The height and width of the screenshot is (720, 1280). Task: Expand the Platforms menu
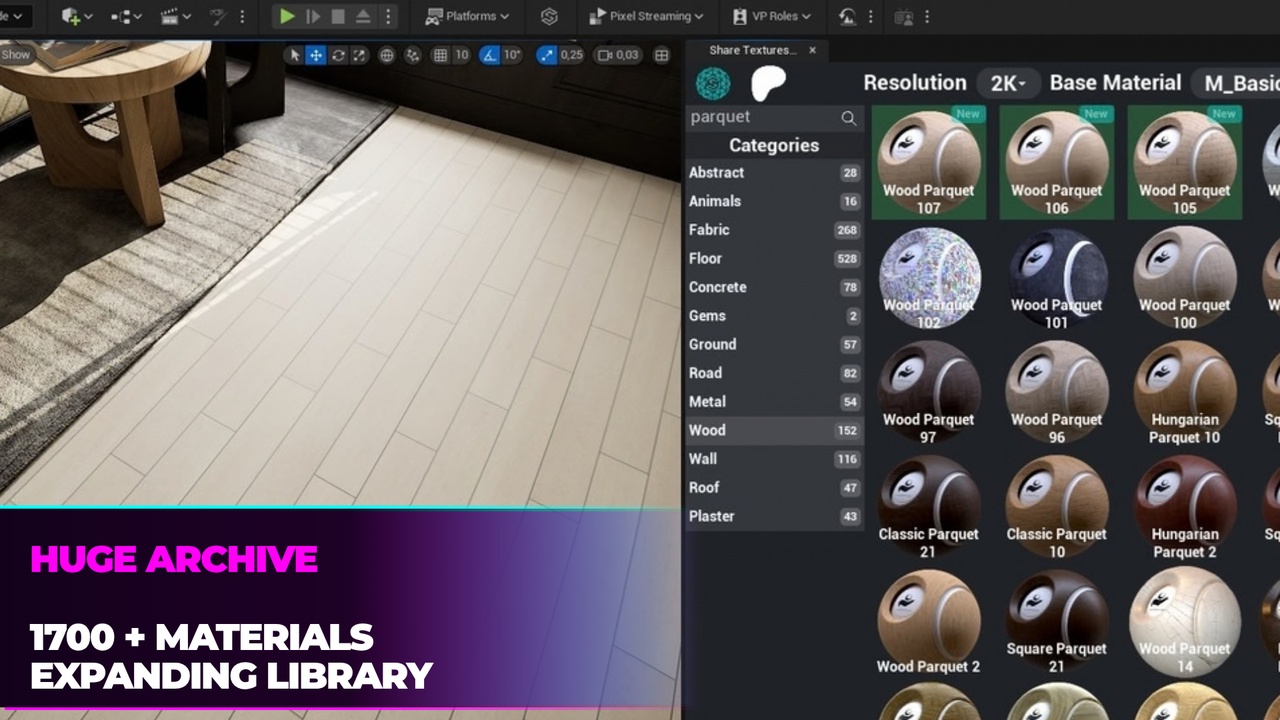click(x=467, y=16)
